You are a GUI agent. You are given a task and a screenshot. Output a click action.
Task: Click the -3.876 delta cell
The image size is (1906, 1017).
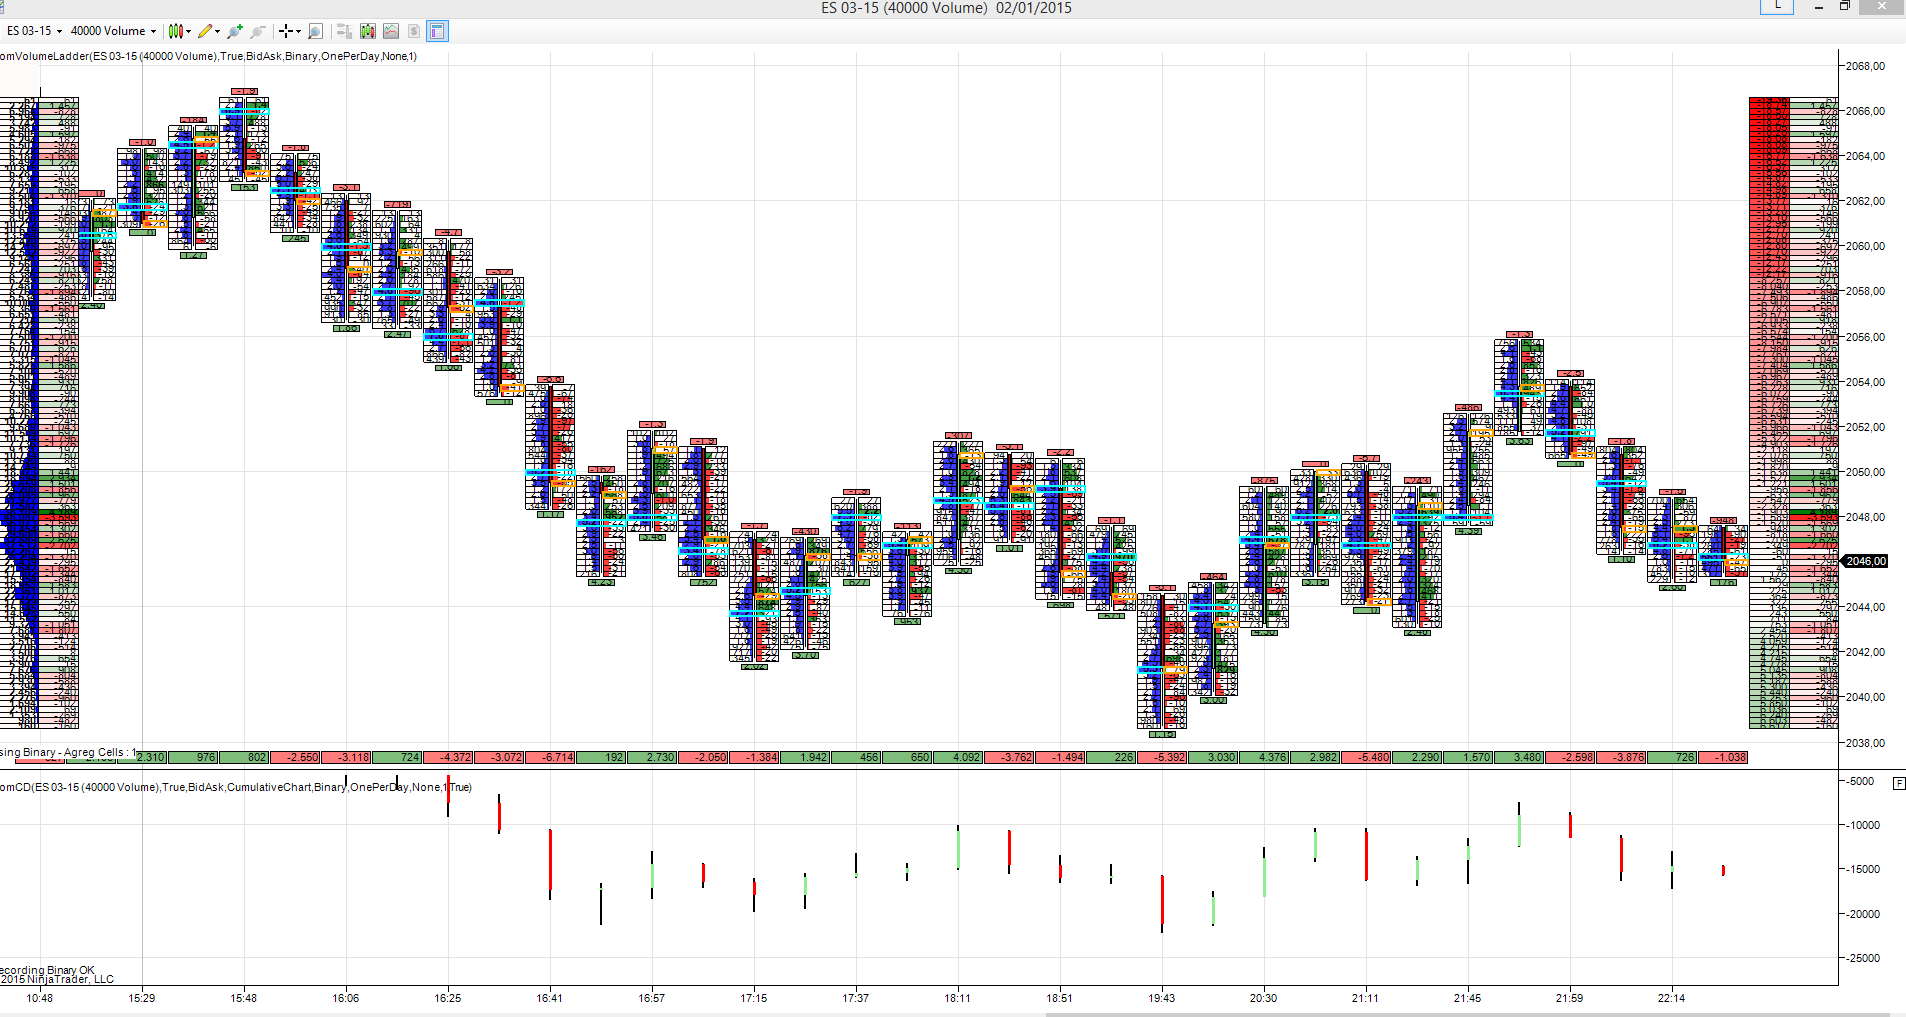(1621, 757)
